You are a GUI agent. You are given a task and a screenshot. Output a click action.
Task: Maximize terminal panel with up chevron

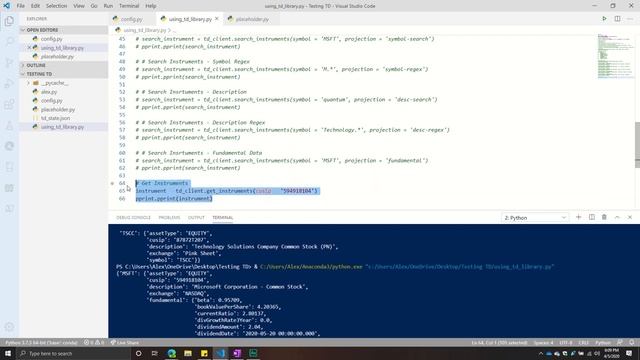coord(617,217)
